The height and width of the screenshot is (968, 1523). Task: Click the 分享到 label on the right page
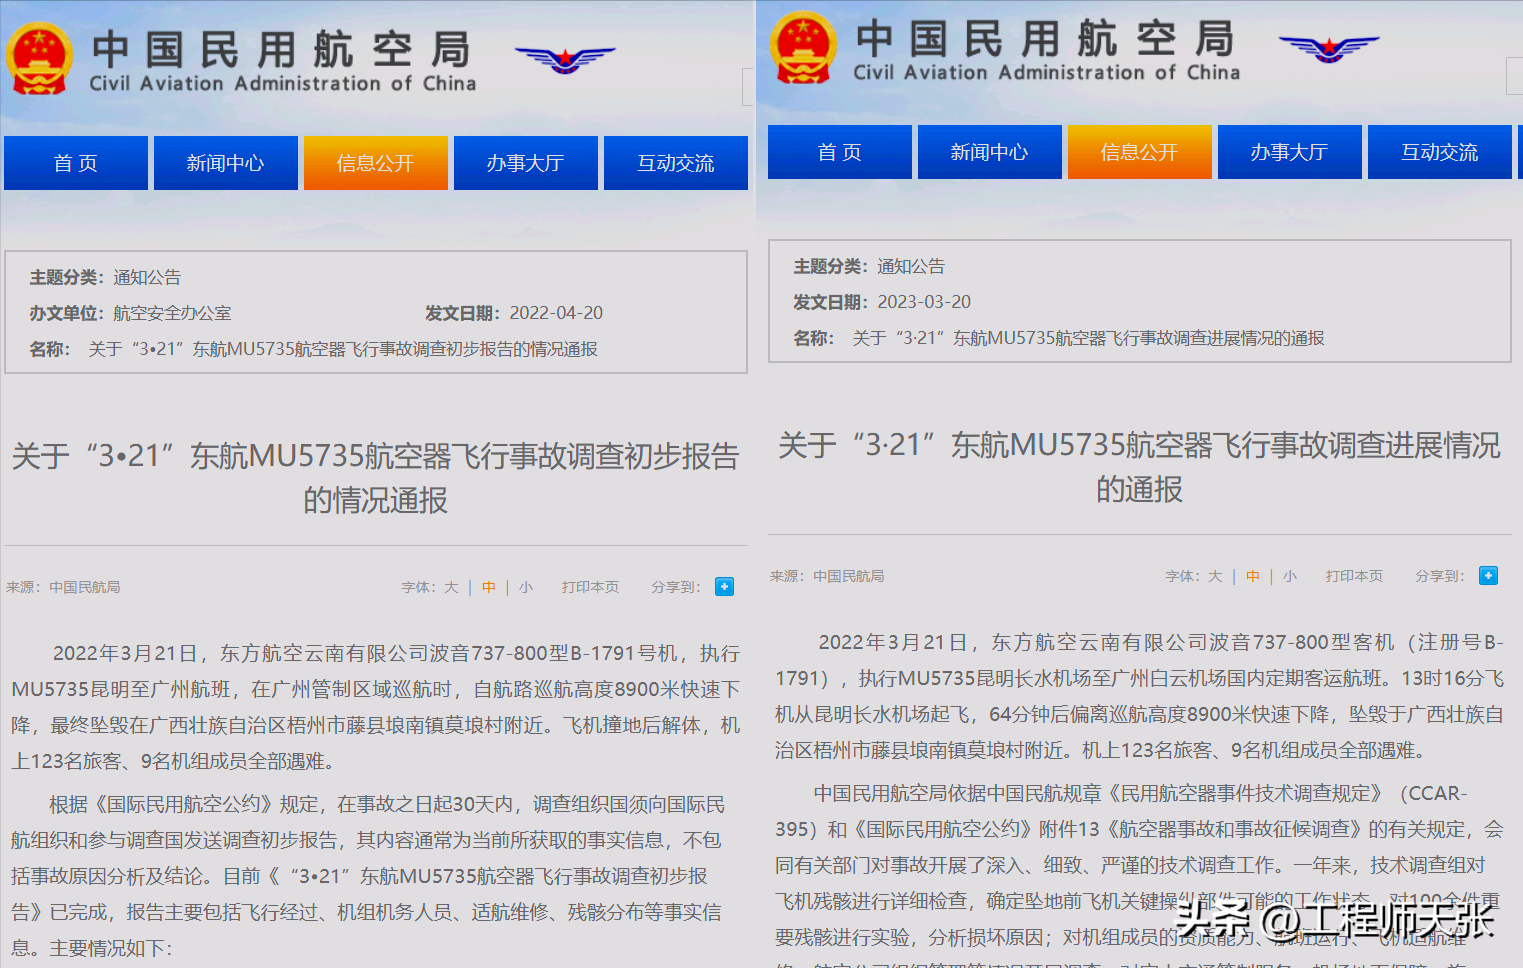tap(1440, 576)
